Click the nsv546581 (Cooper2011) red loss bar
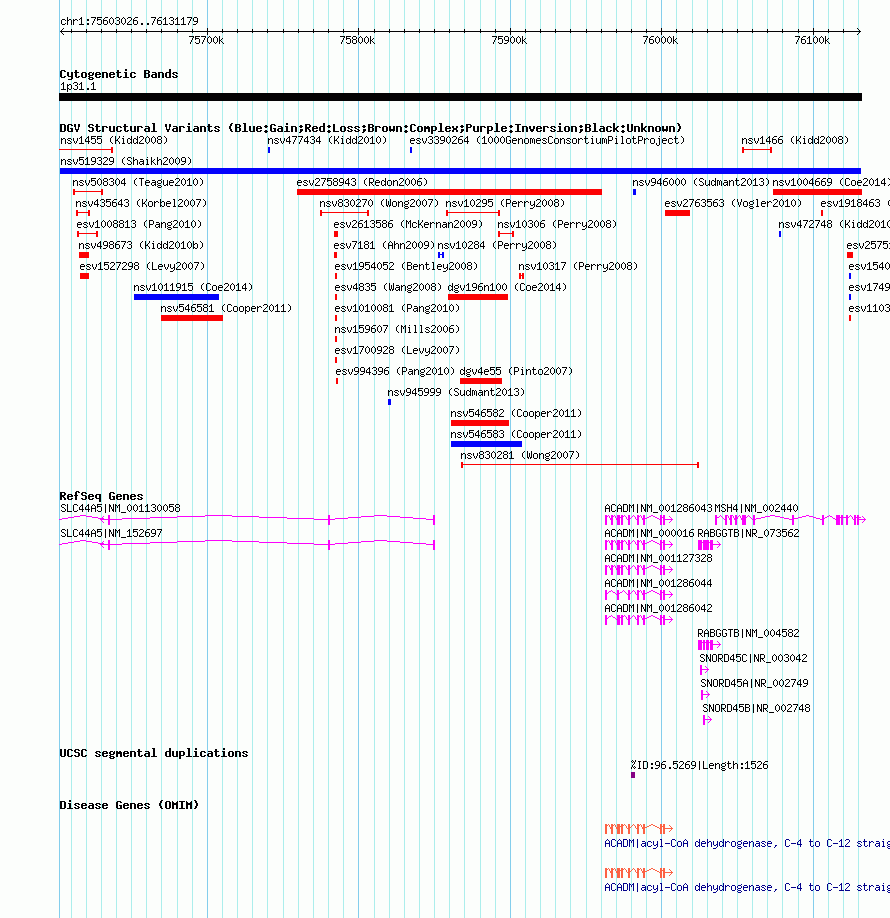The height and width of the screenshot is (918, 890). pyautogui.click(x=192, y=318)
